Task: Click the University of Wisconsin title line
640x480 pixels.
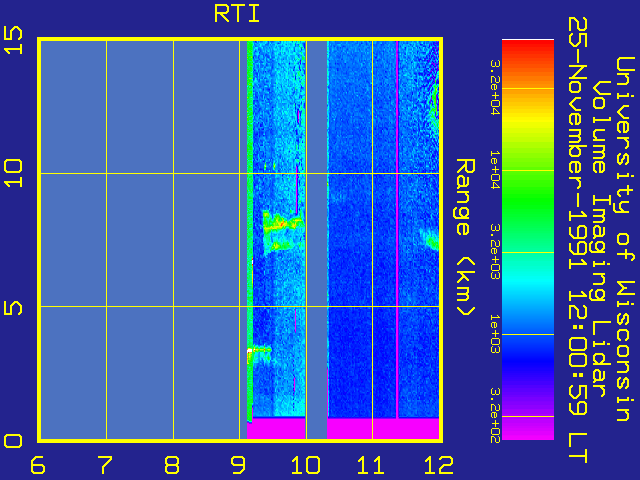Action: coord(625,239)
